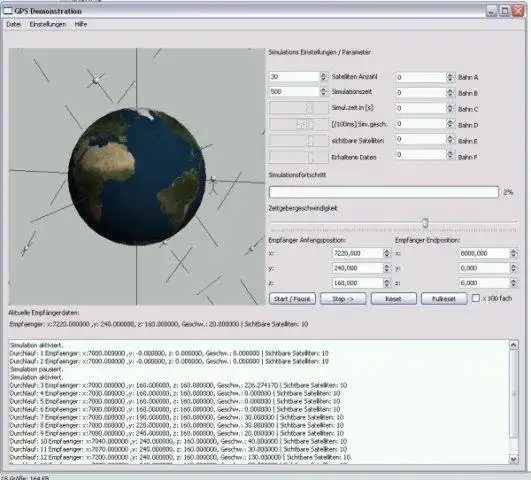Image resolution: width=531 pixels, height=480 pixels.
Task: Click the Start / Pause button
Action: [x=292, y=299]
